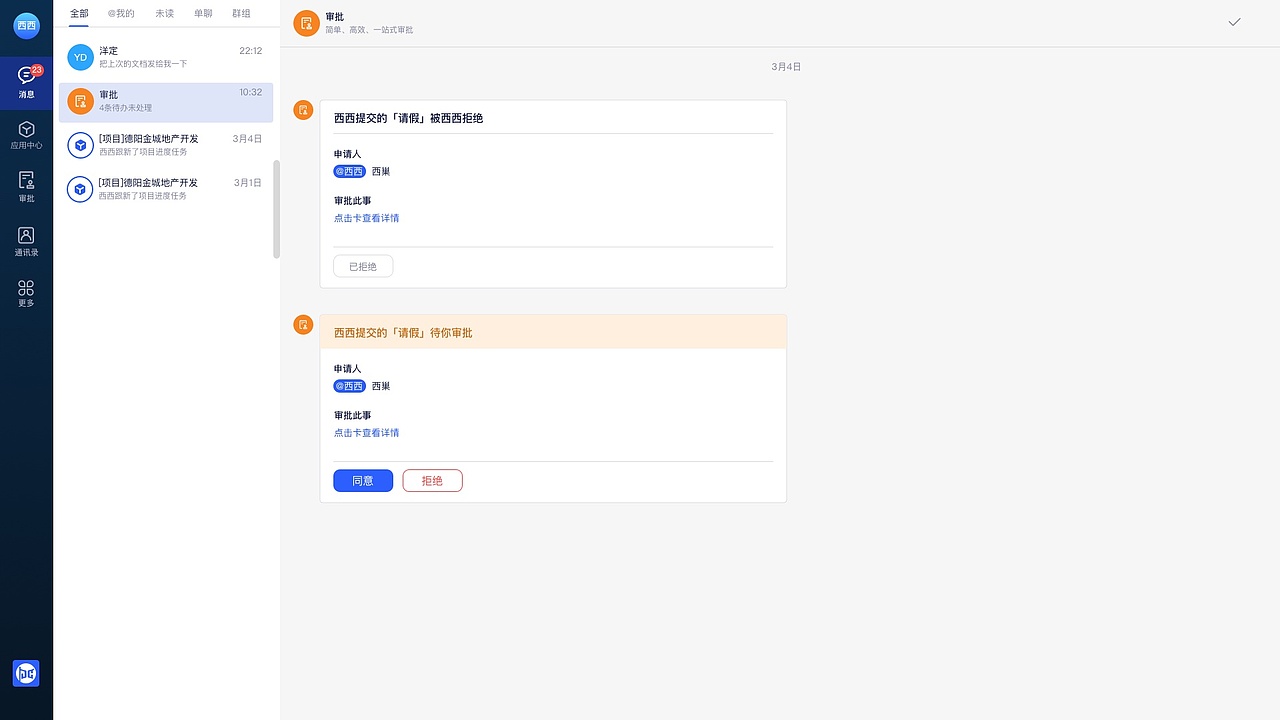Open 点击卡片查看详情 in the pending approval card

point(366,432)
